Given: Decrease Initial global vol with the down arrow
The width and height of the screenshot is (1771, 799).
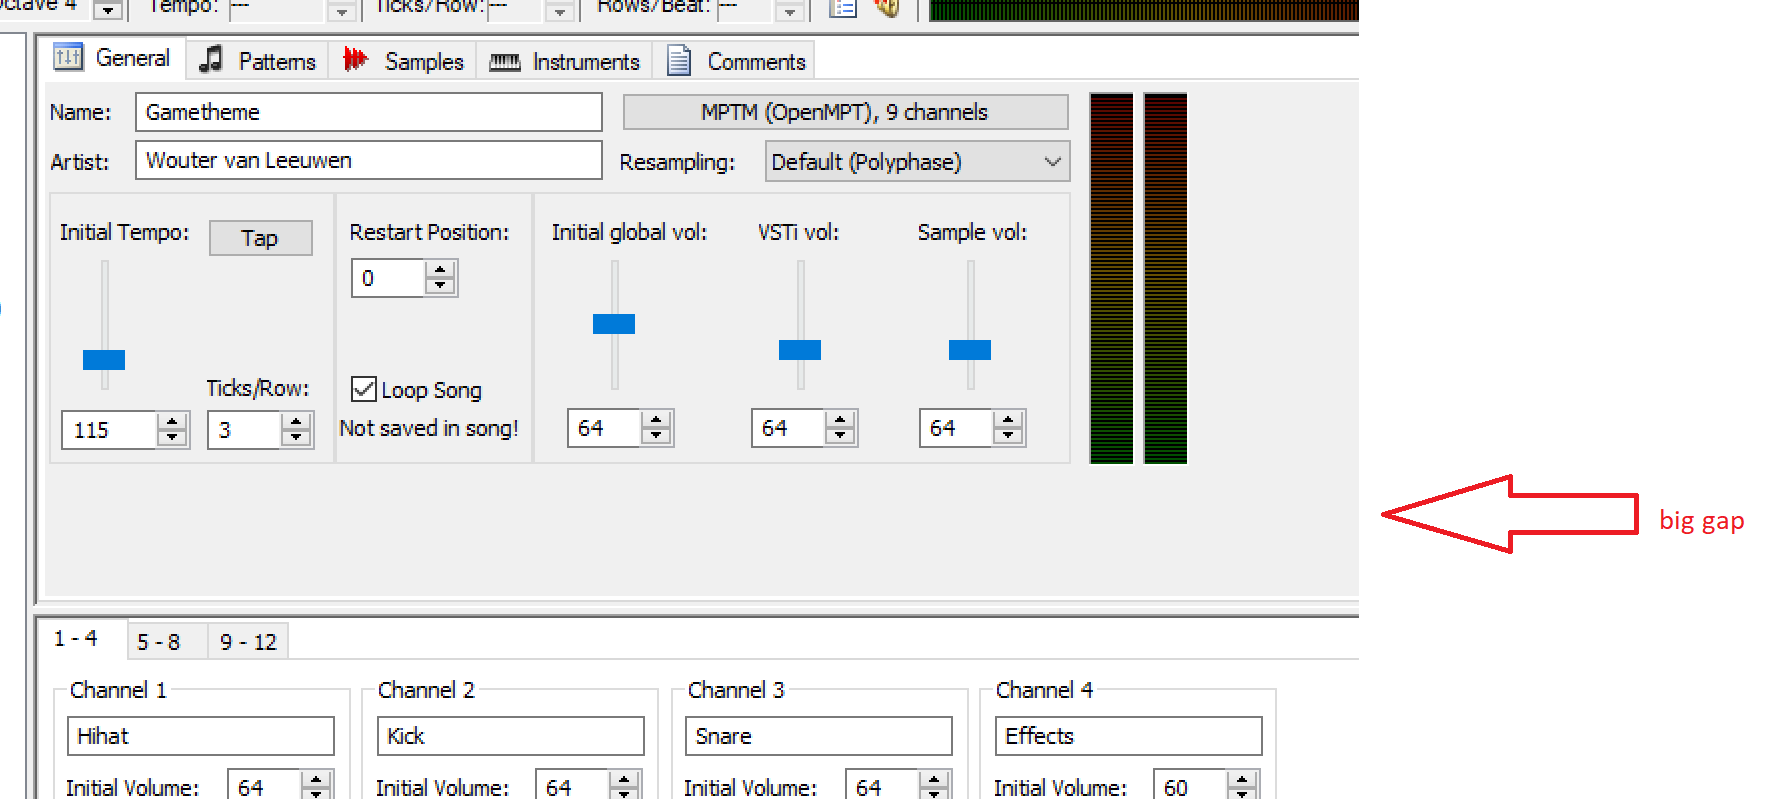Looking at the screenshot, I should point(656,436).
